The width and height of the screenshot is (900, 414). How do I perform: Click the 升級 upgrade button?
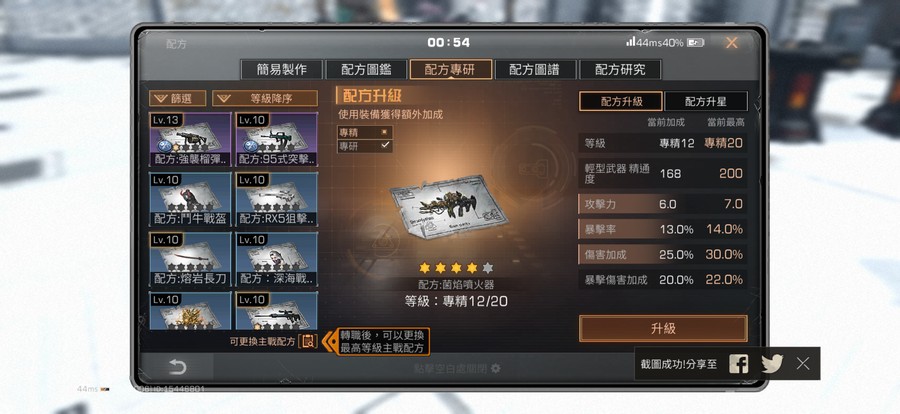click(663, 328)
